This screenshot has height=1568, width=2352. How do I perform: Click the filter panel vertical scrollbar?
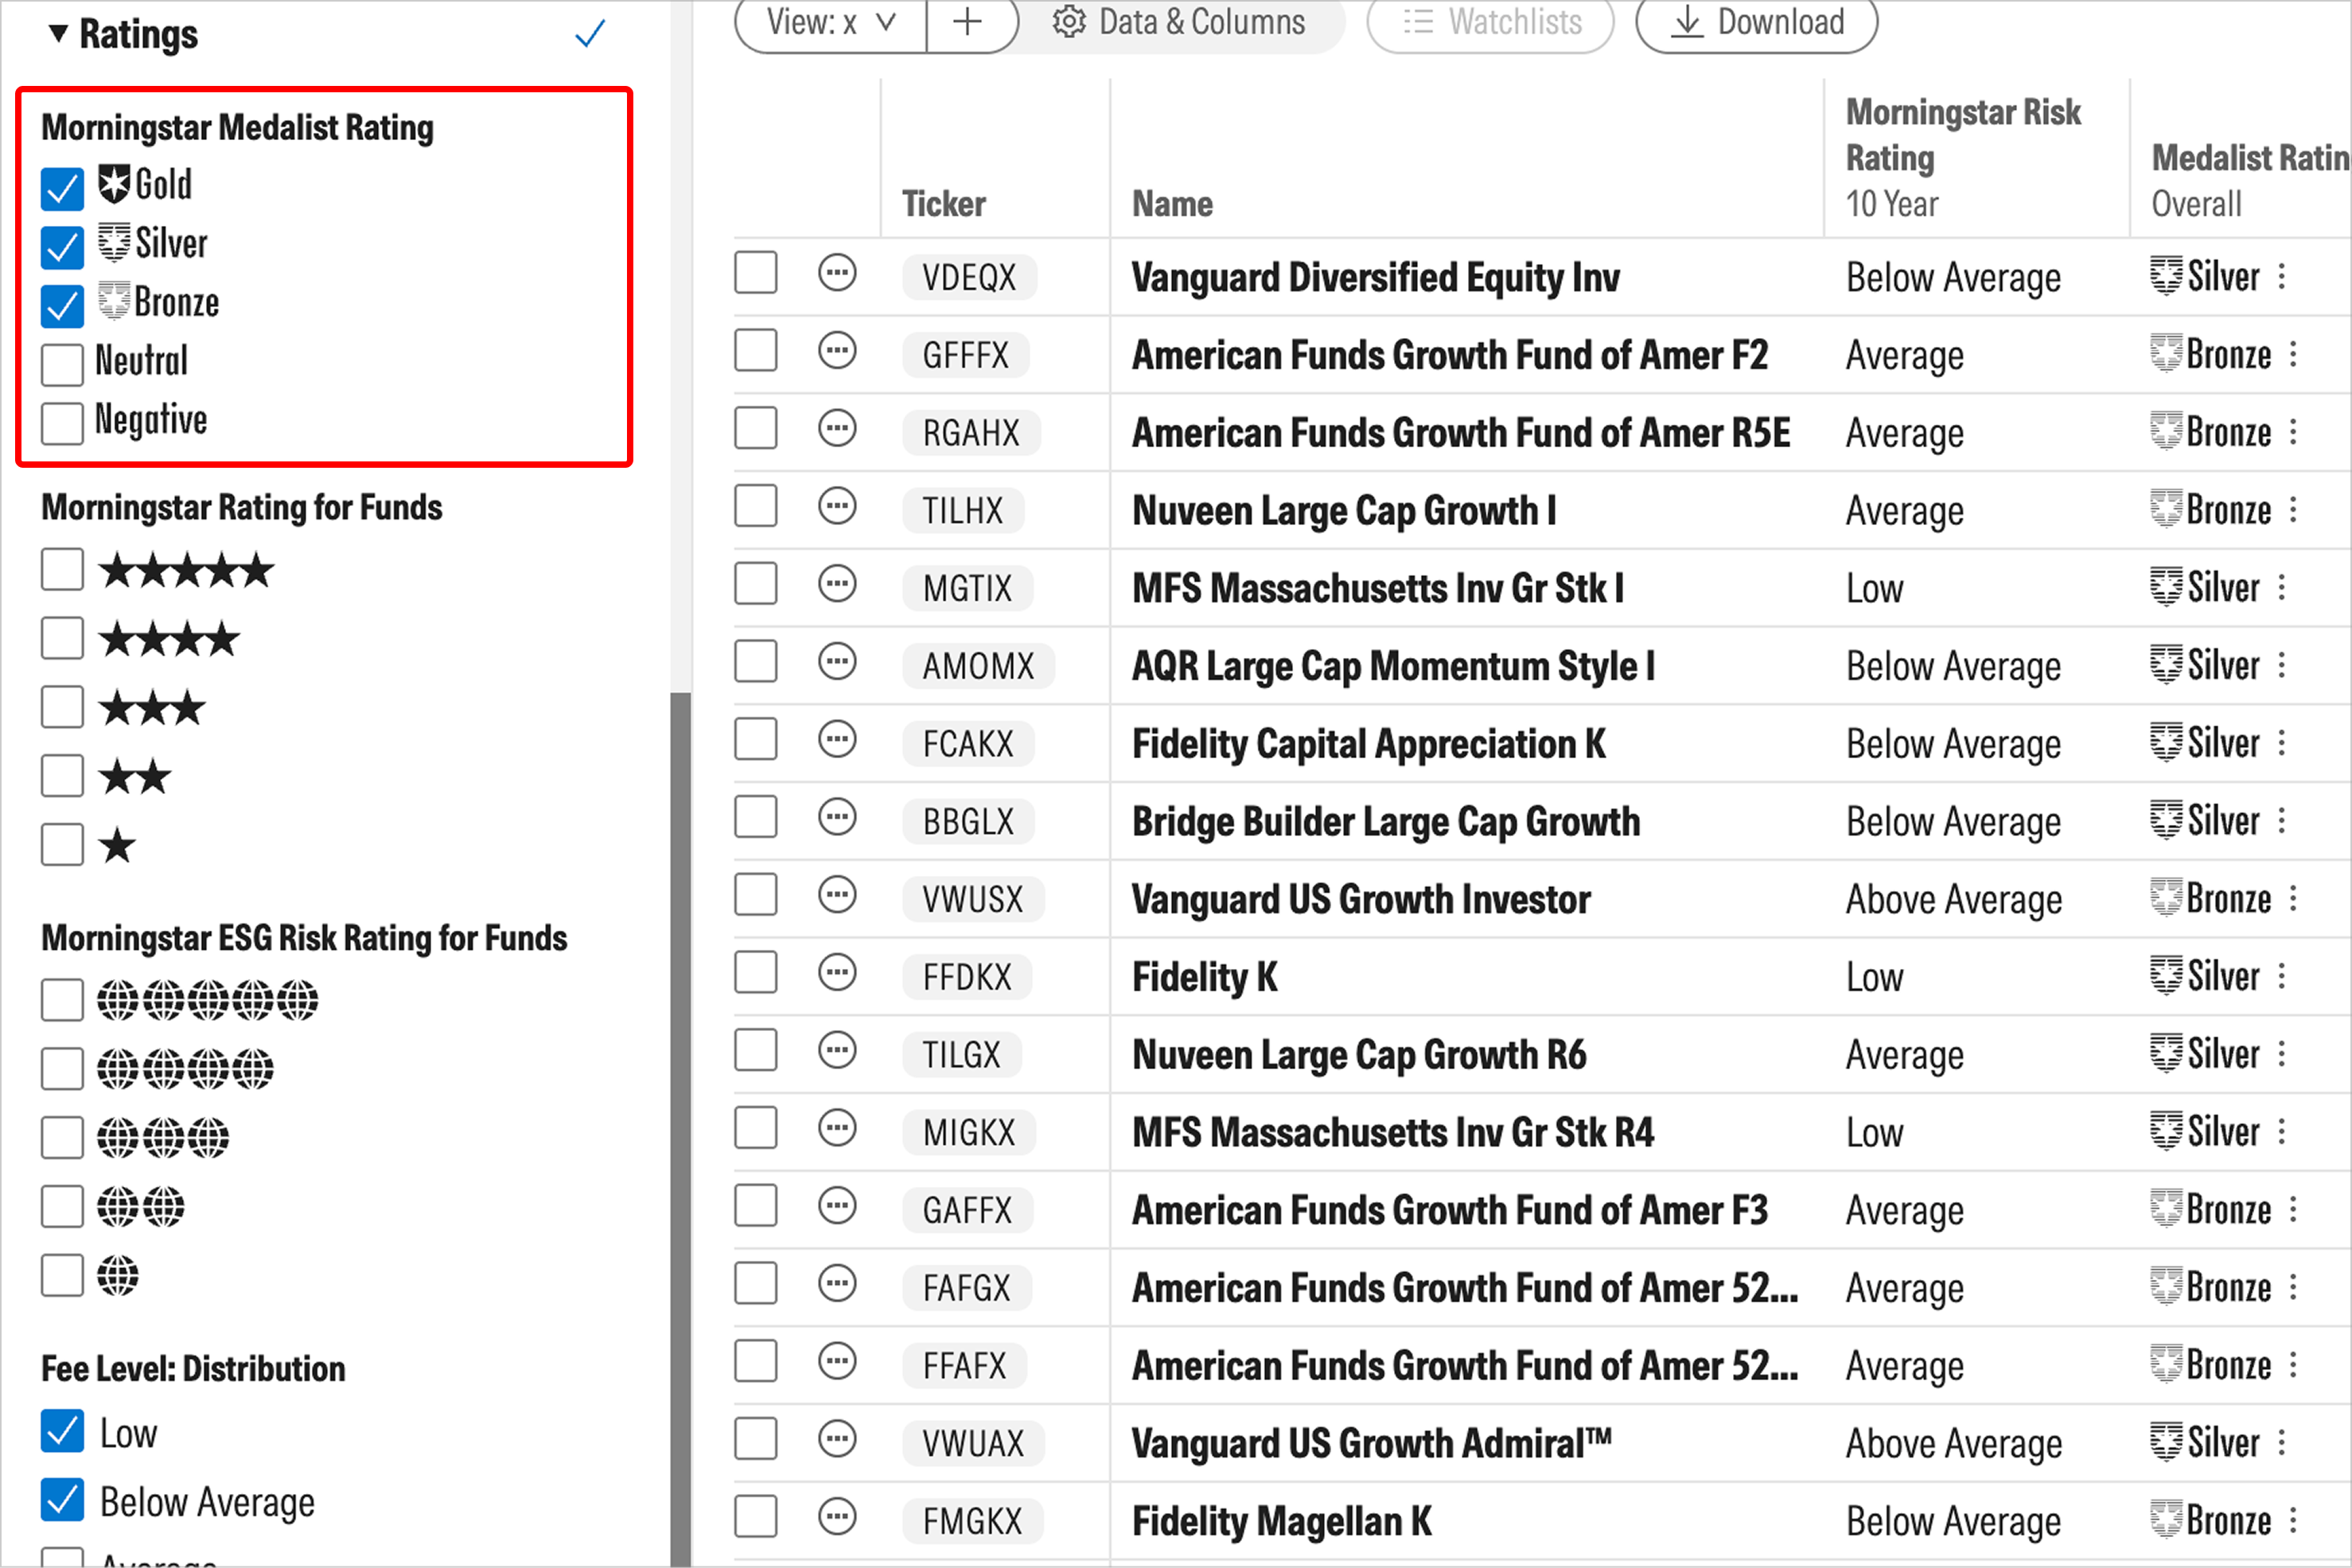681,1128
